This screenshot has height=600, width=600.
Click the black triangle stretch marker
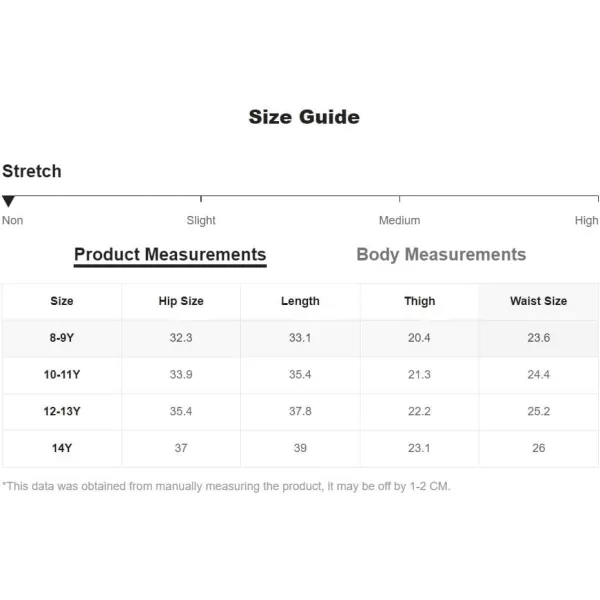[8, 201]
